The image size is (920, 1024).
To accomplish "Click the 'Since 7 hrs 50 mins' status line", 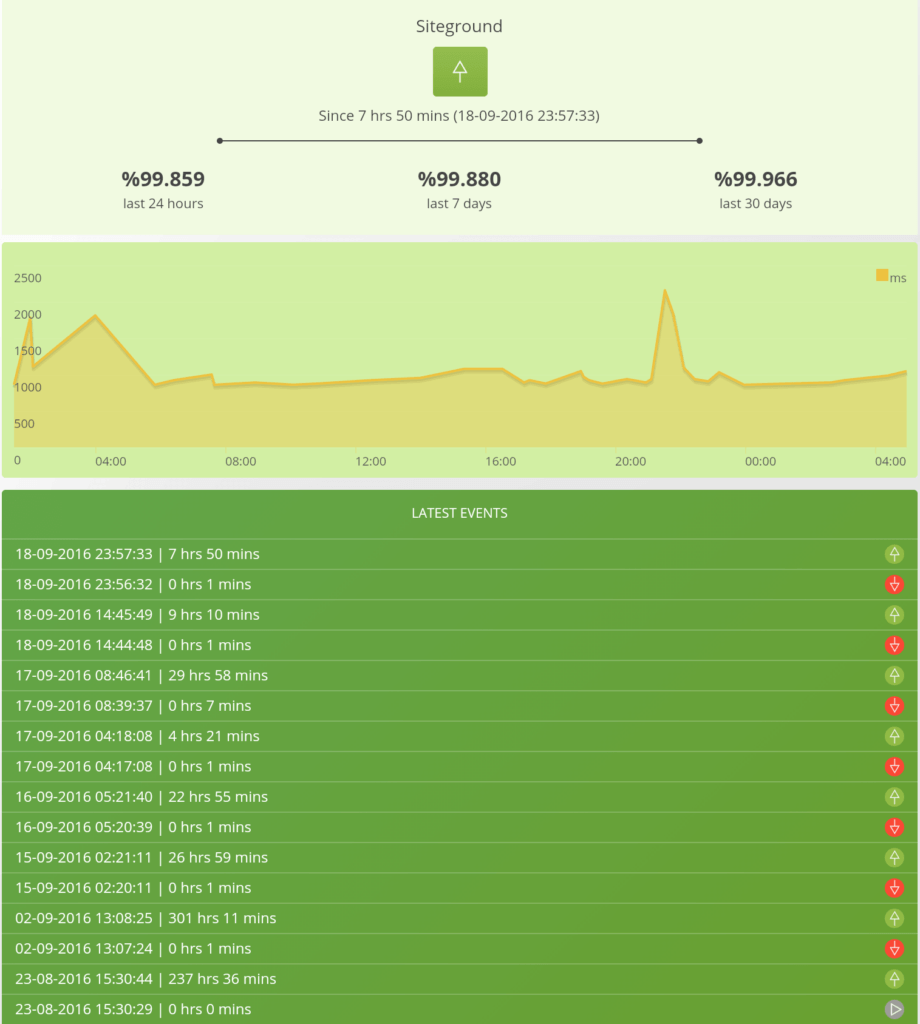I will [459, 116].
